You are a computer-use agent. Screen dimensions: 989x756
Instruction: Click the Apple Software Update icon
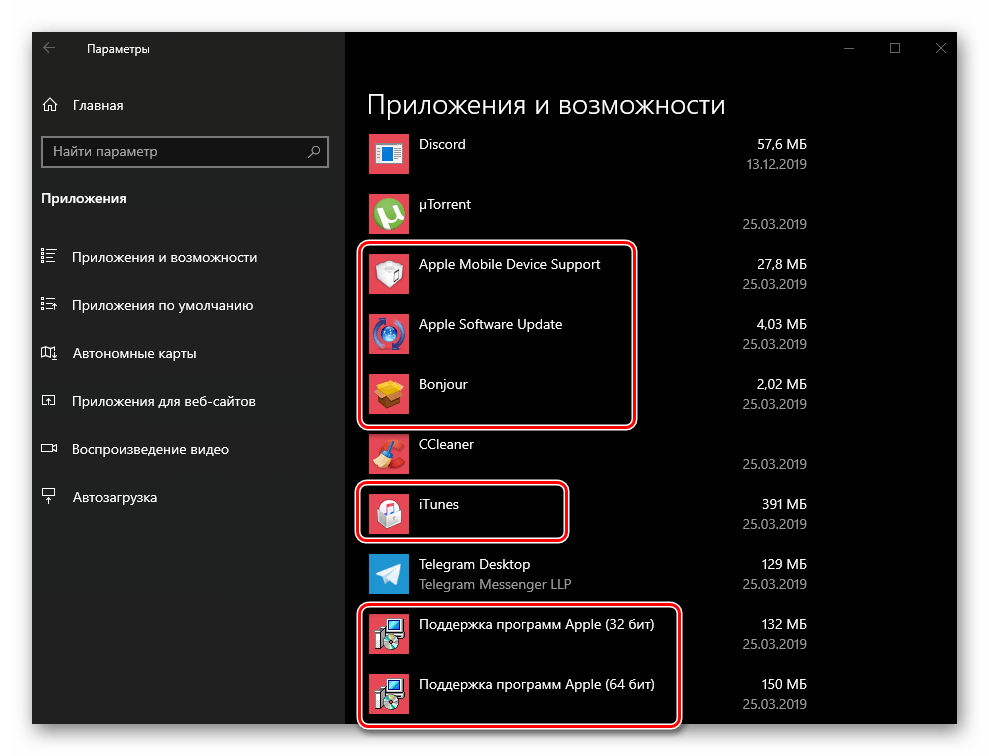pos(389,334)
